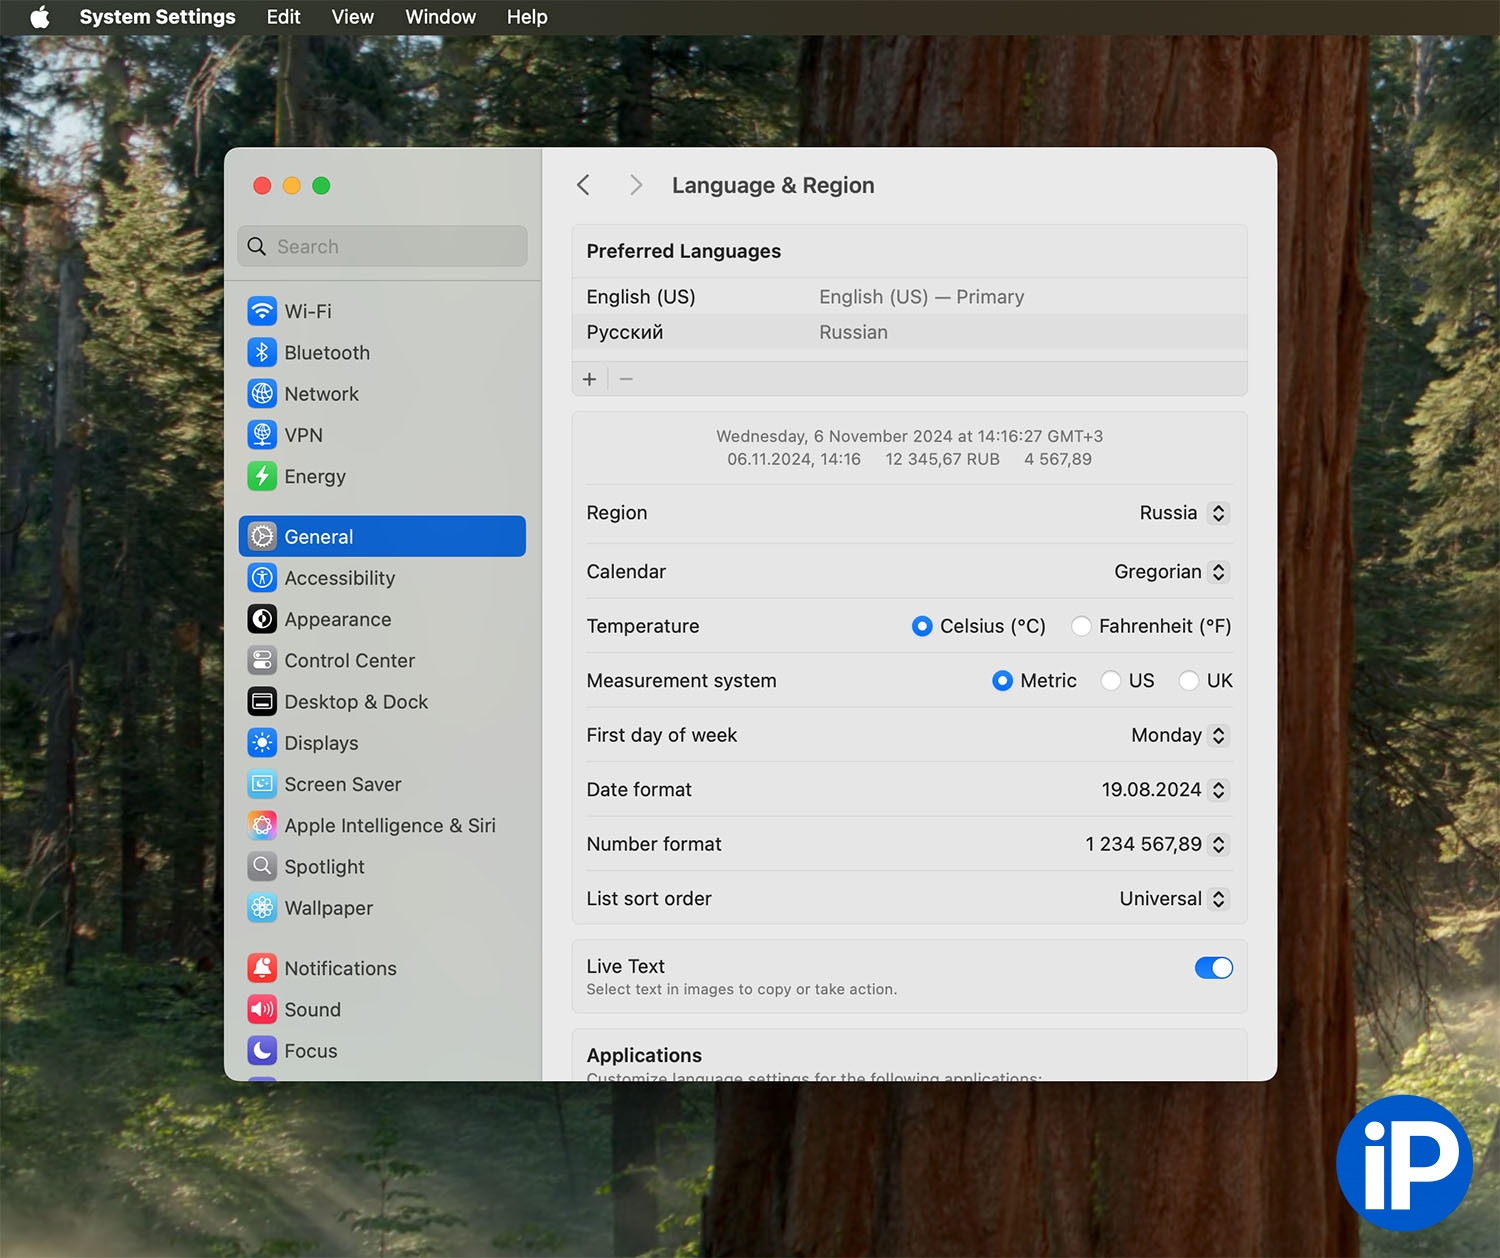Go back using the left chevron

584,185
